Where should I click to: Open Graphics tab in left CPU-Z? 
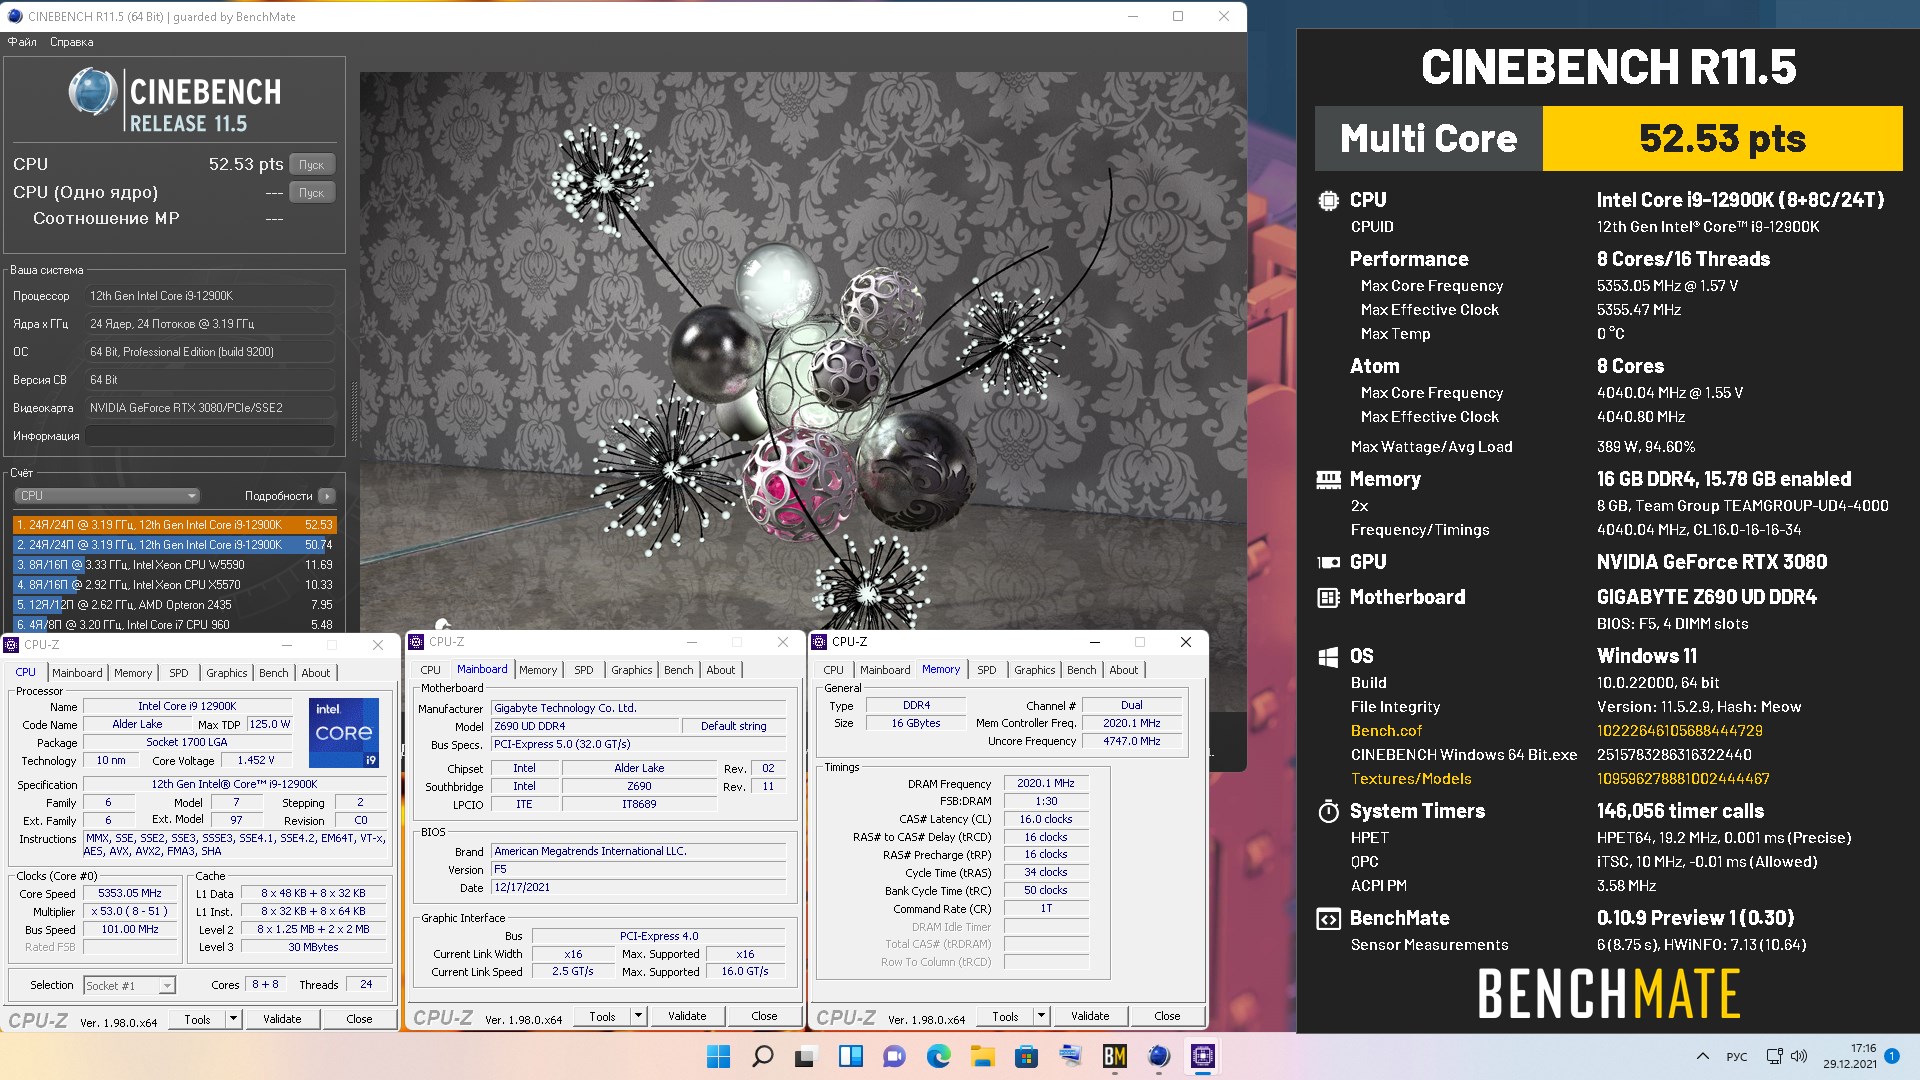point(227,673)
